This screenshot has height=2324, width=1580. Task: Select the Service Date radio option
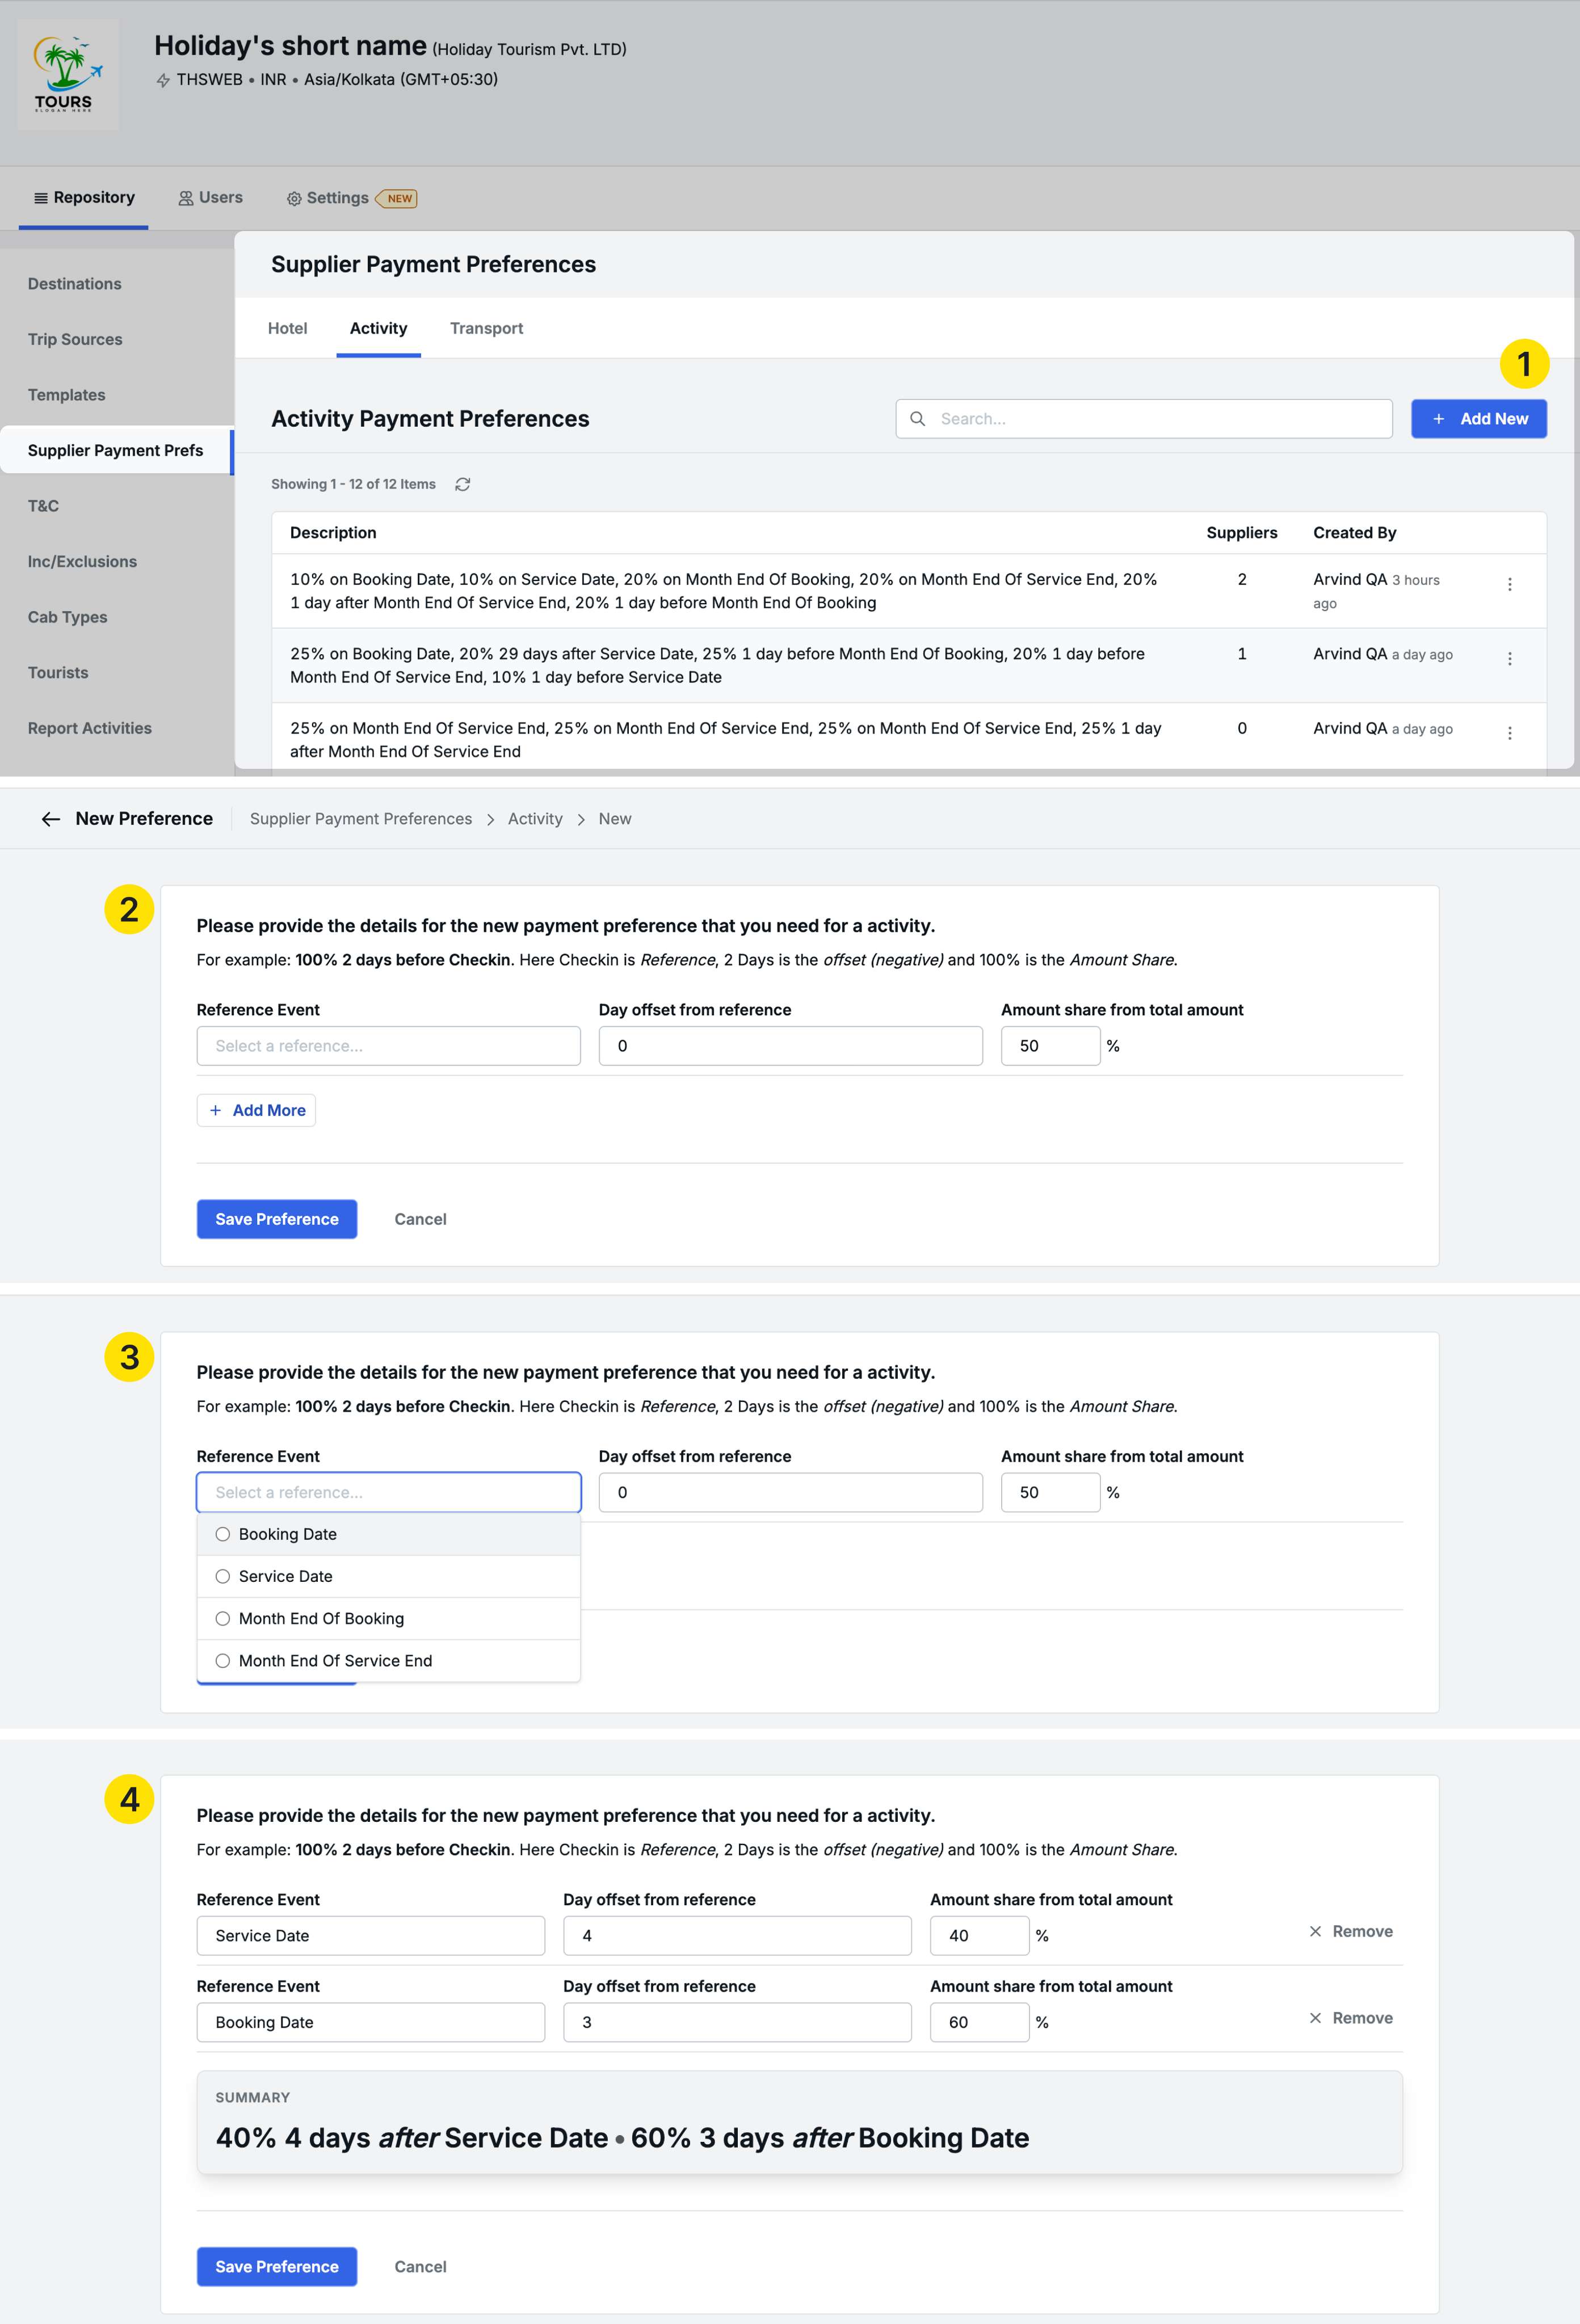point(223,1576)
